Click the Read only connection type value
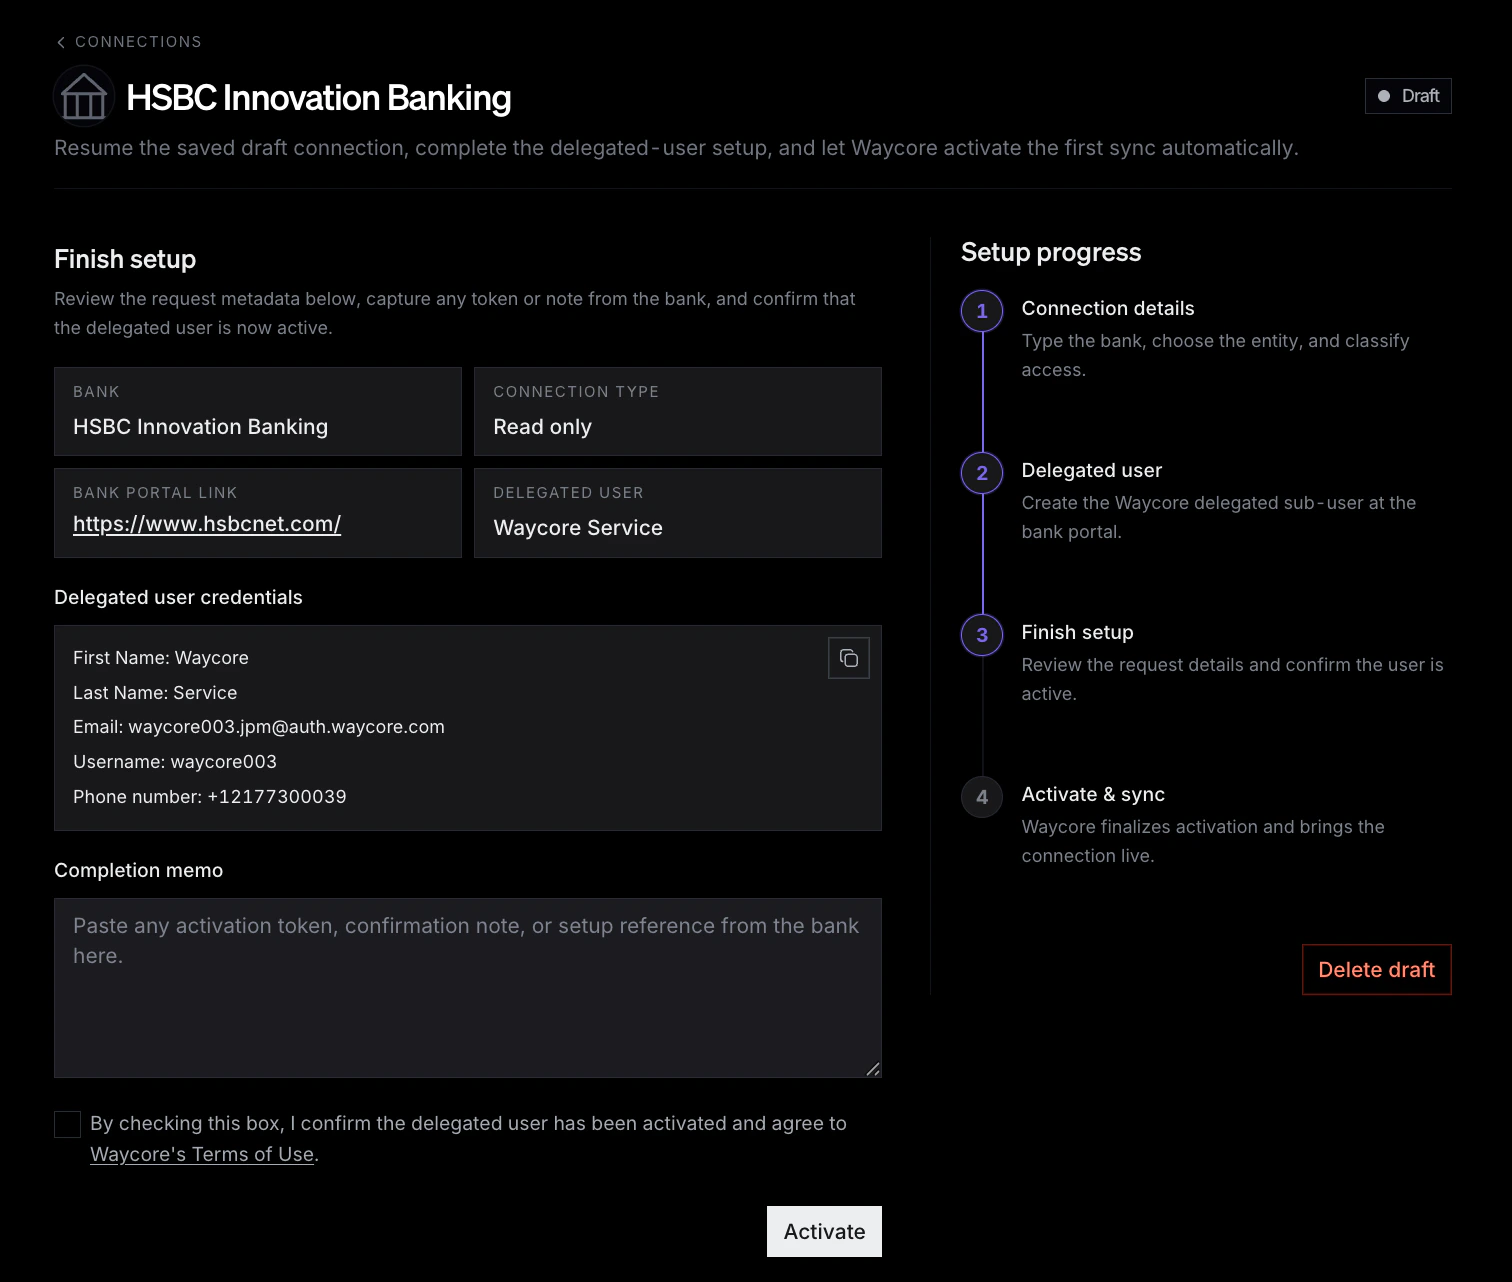 click(x=542, y=427)
